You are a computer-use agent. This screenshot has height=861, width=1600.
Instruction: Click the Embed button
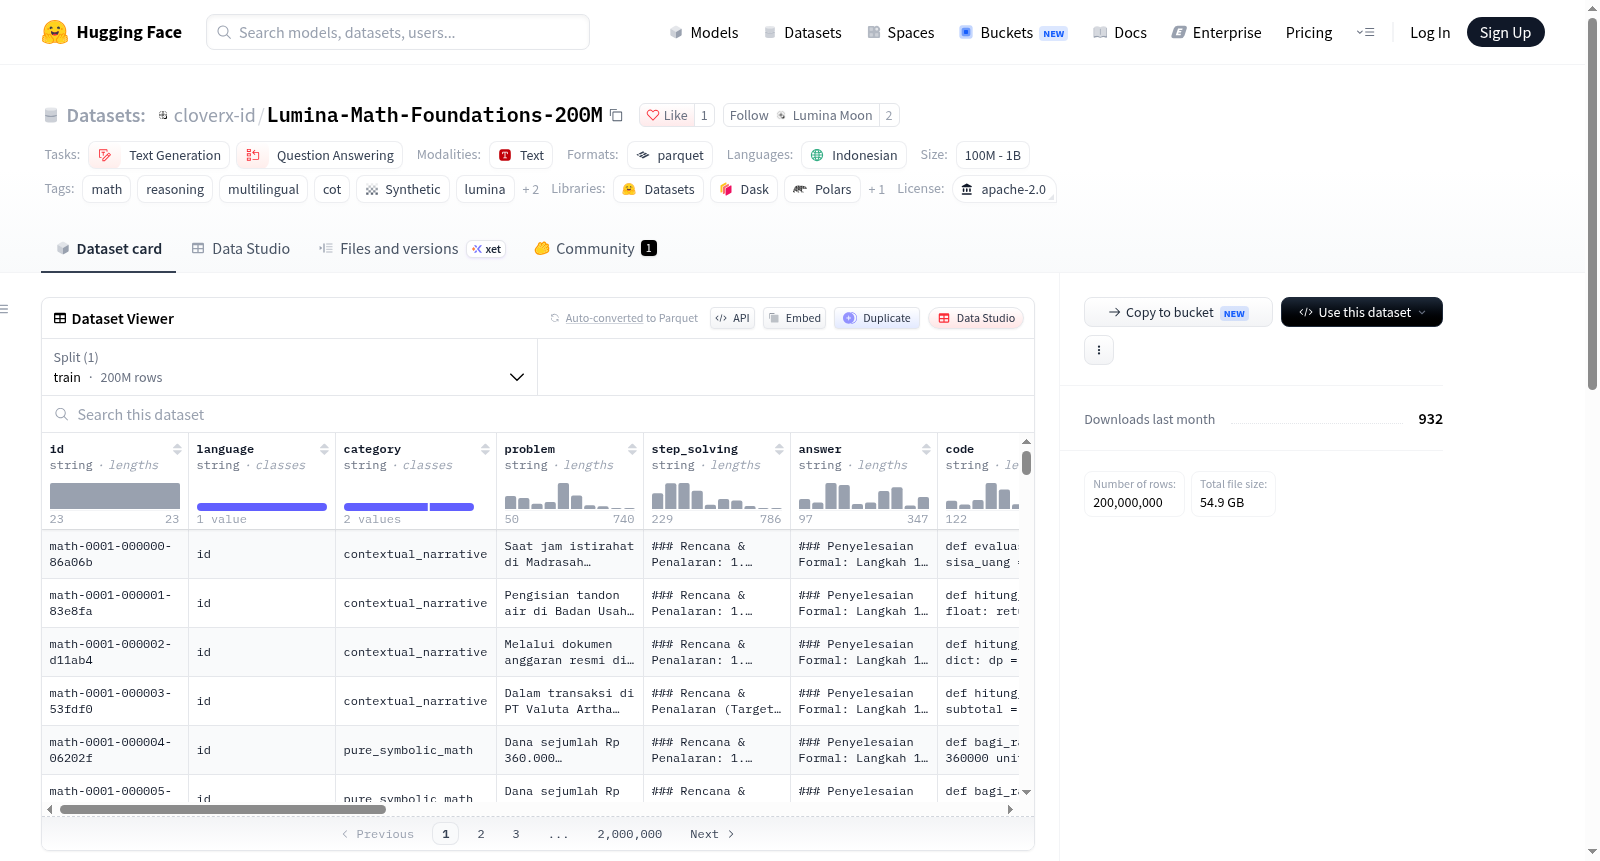tap(794, 318)
